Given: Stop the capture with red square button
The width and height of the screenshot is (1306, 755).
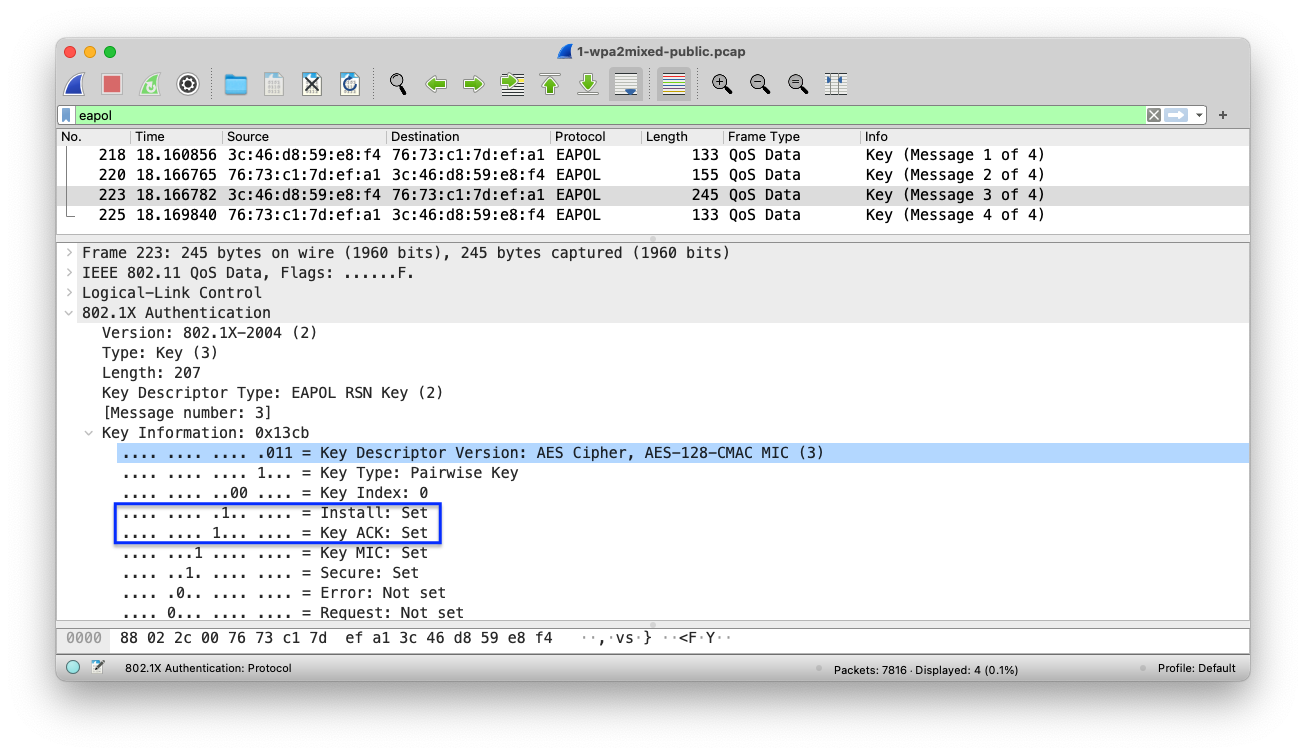Looking at the screenshot, I should pyautogui.click(x=112, y=84).
